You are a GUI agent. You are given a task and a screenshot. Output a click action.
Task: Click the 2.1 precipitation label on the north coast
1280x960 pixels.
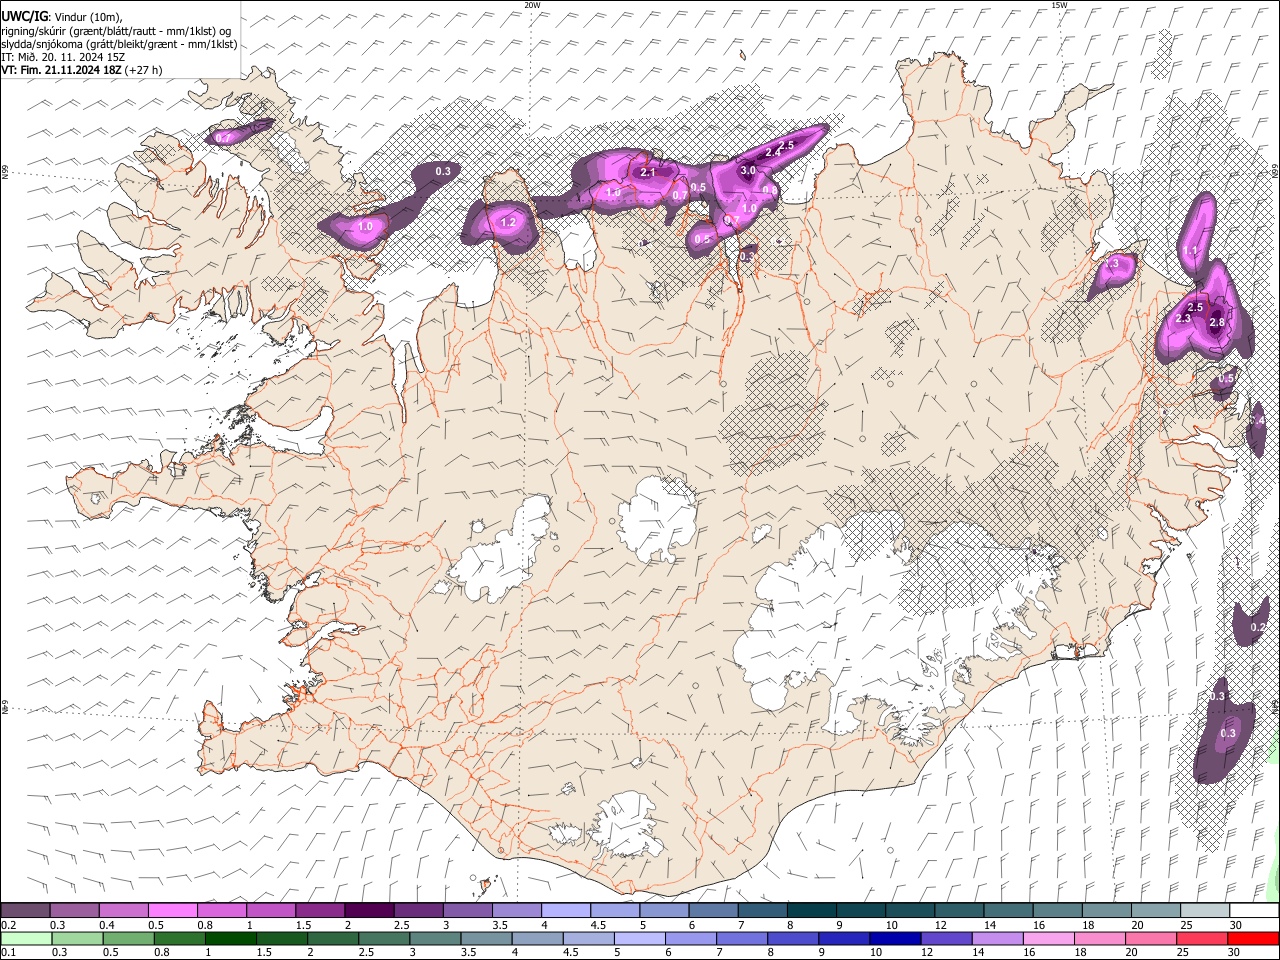pyautogui.click(x=648, y=173)
